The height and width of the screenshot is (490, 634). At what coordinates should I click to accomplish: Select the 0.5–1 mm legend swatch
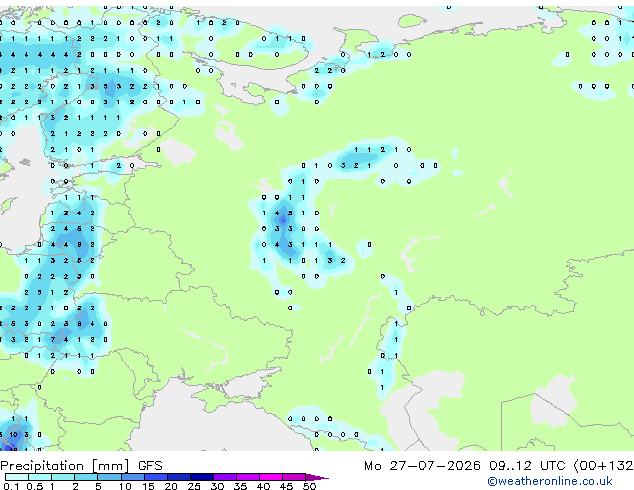[x=40, y=477]
